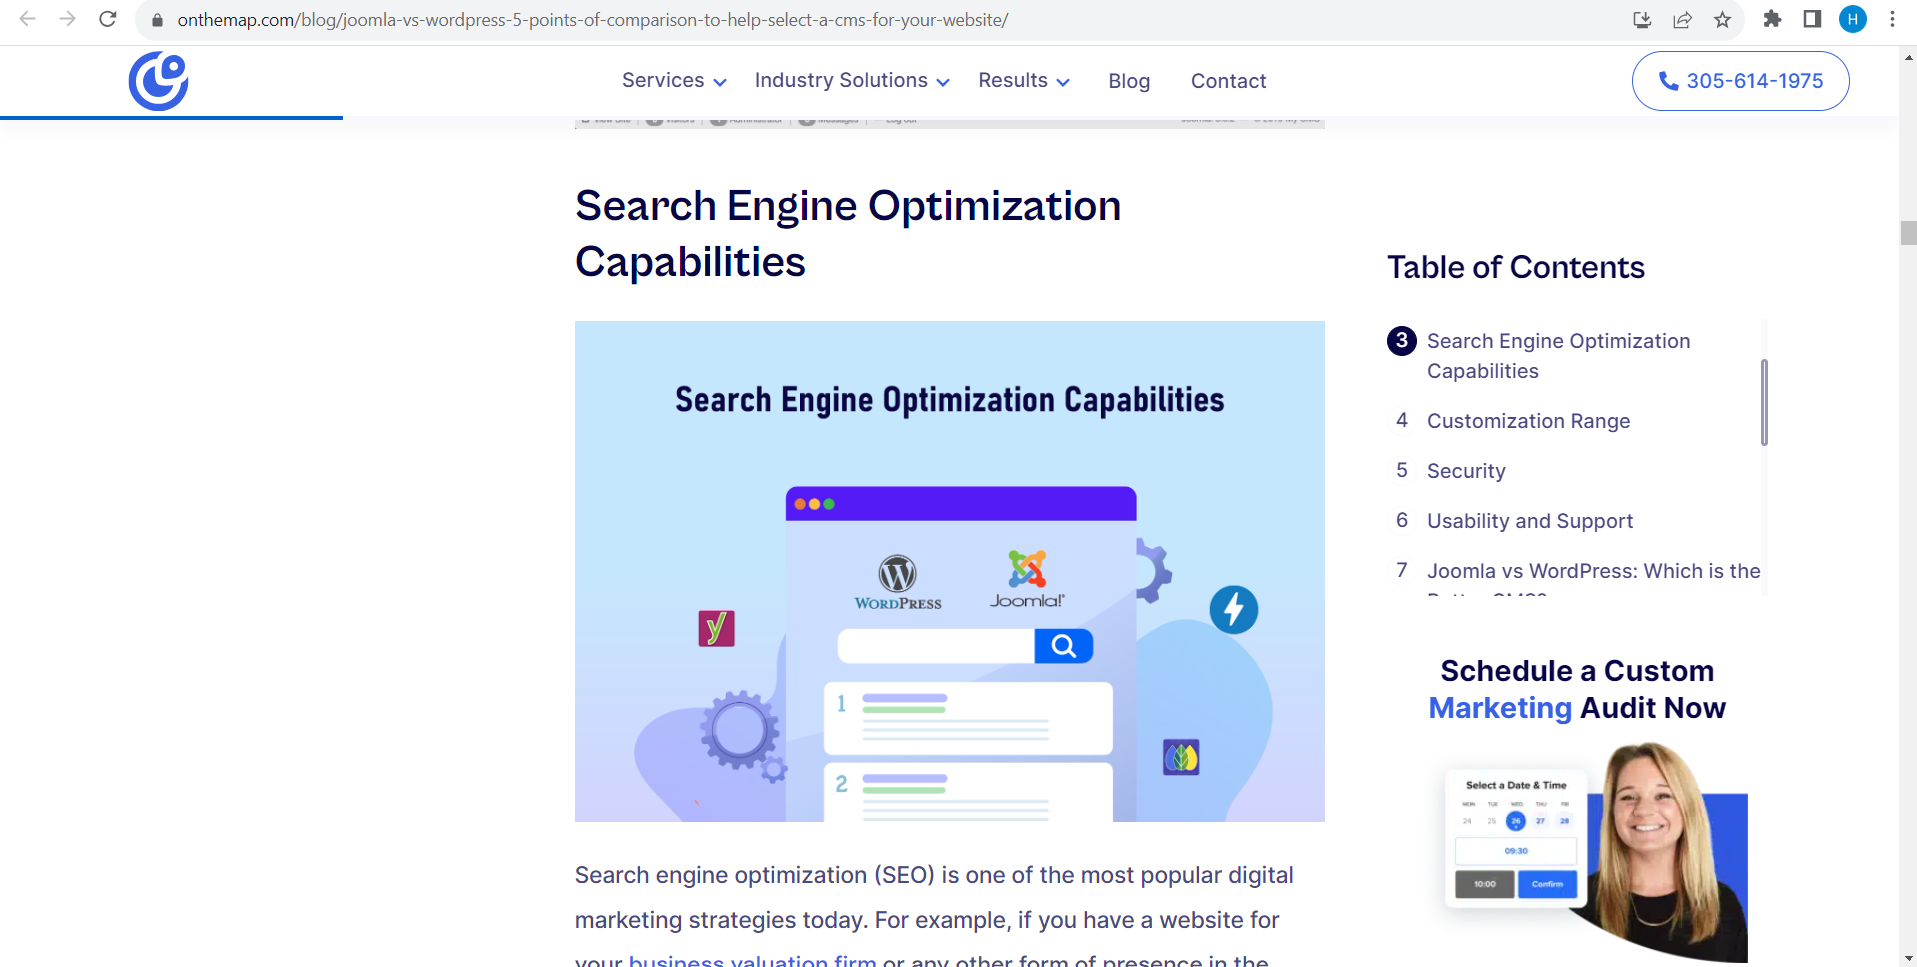Jump to Search Engine Optimization Capabilities in contents
Image resolution: width=1917 pixels, height=967 pixels.
click(x=1558, y=356)
